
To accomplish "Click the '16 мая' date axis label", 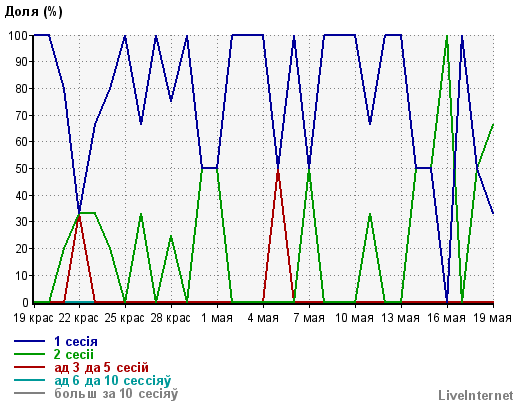I will click(x=446, y=318).
